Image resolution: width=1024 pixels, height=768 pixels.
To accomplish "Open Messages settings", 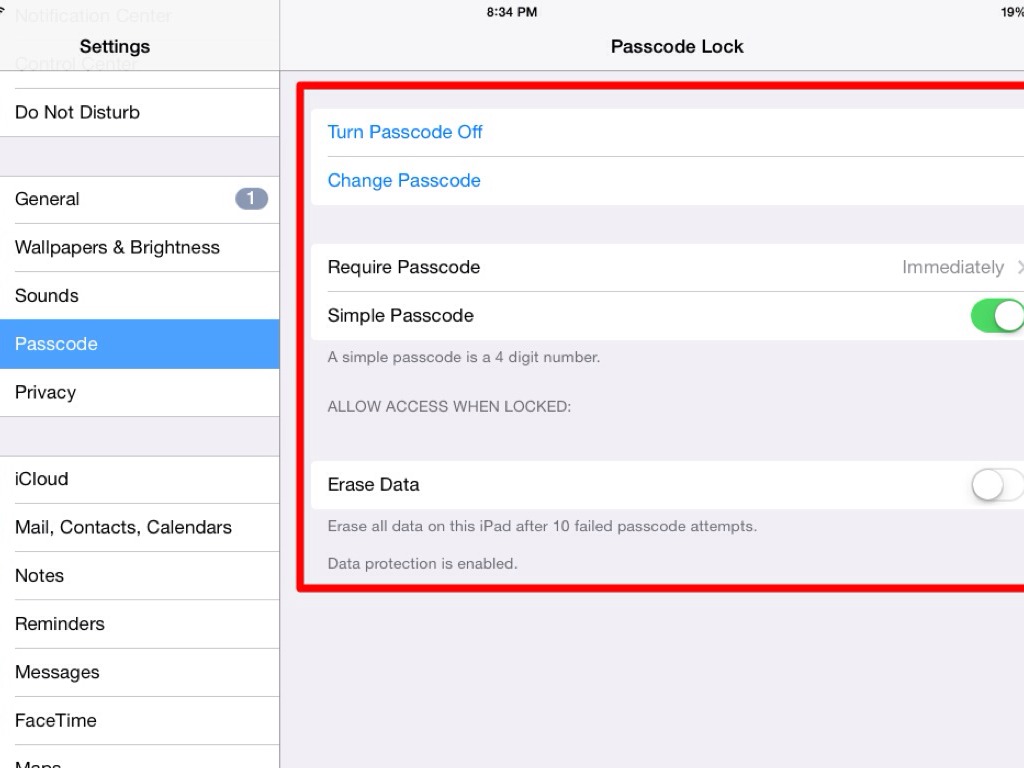I will point(57,672).
